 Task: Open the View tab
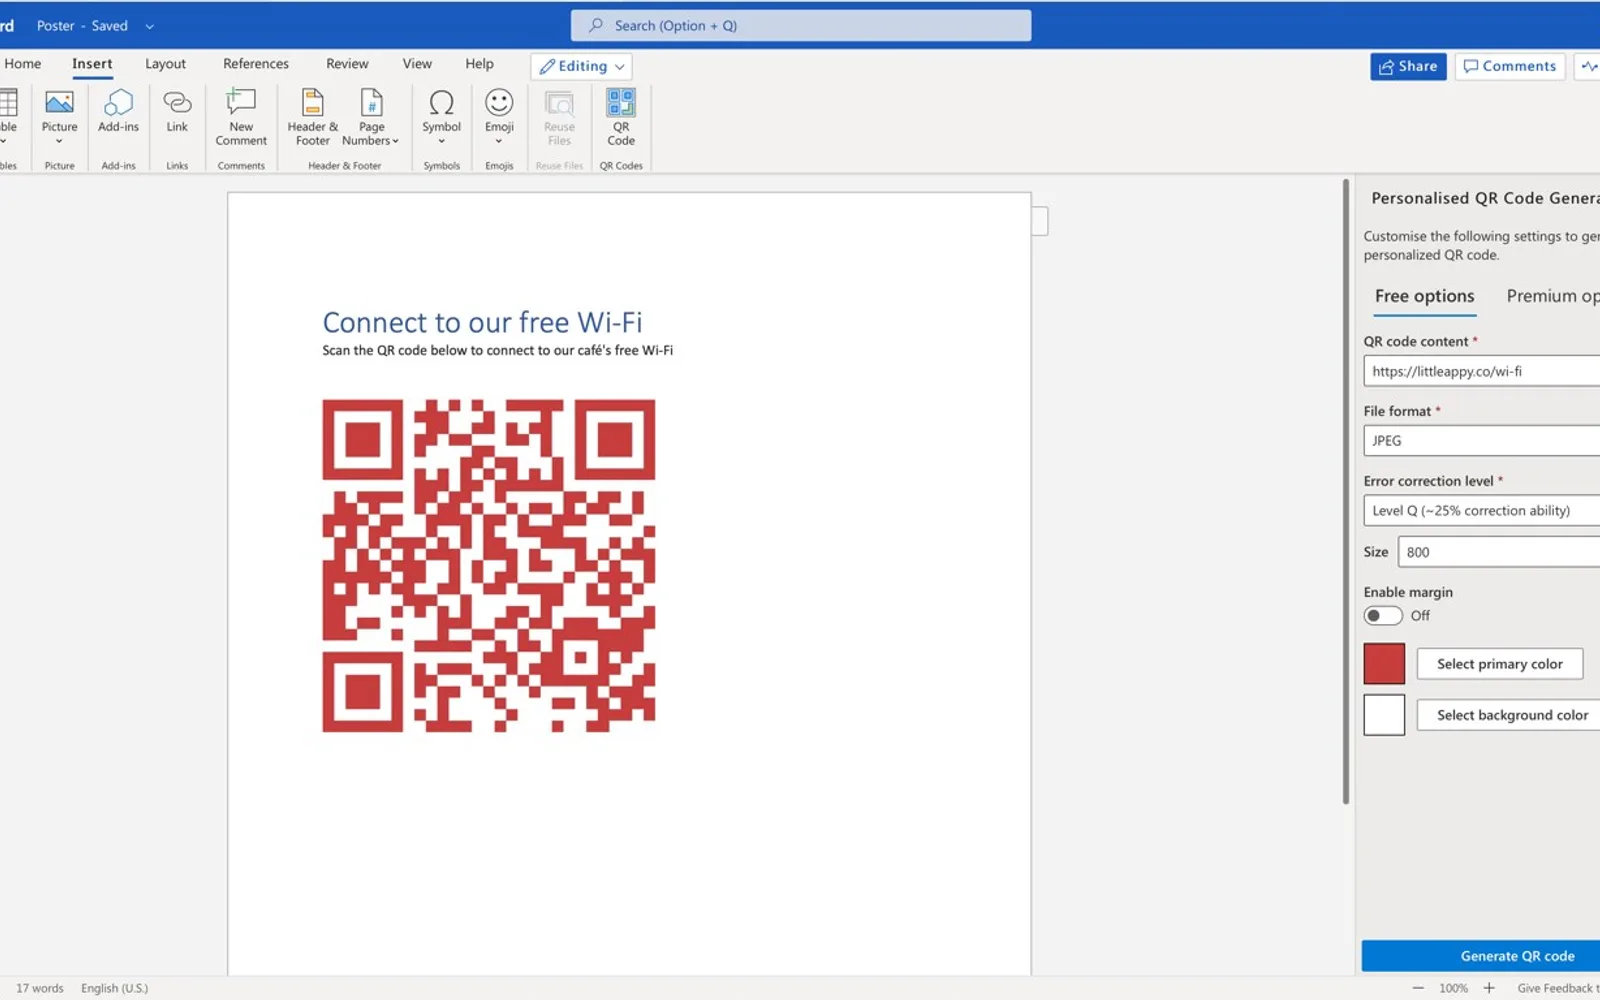point(417,64)
